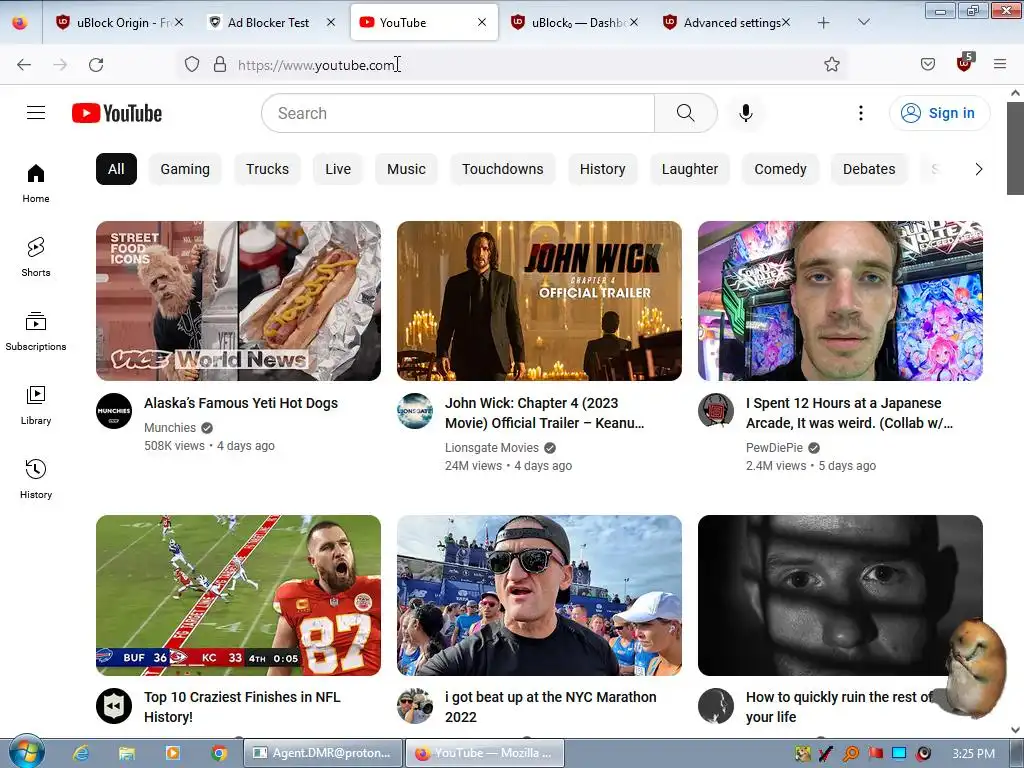Select the Gaming category chip
Viewport: 1024px width, 768px height.
pyautogui.click(x=185, y=169)
